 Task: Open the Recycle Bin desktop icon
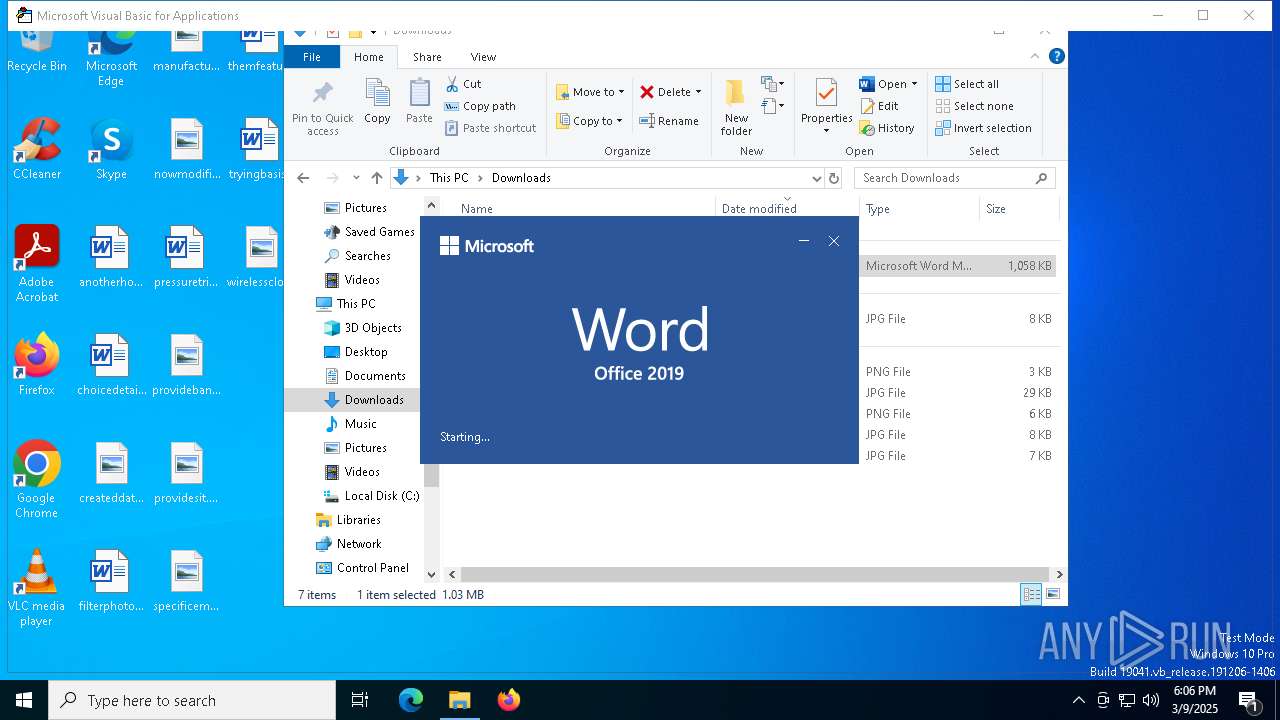tap(37, 52)
